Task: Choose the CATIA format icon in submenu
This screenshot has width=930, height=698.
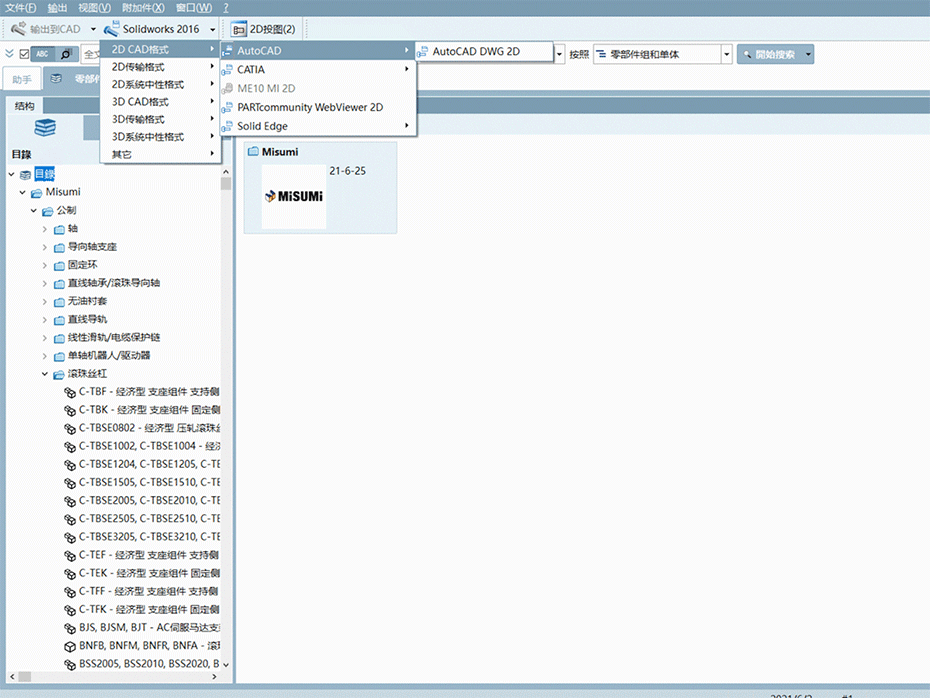Action: [227, 69]
